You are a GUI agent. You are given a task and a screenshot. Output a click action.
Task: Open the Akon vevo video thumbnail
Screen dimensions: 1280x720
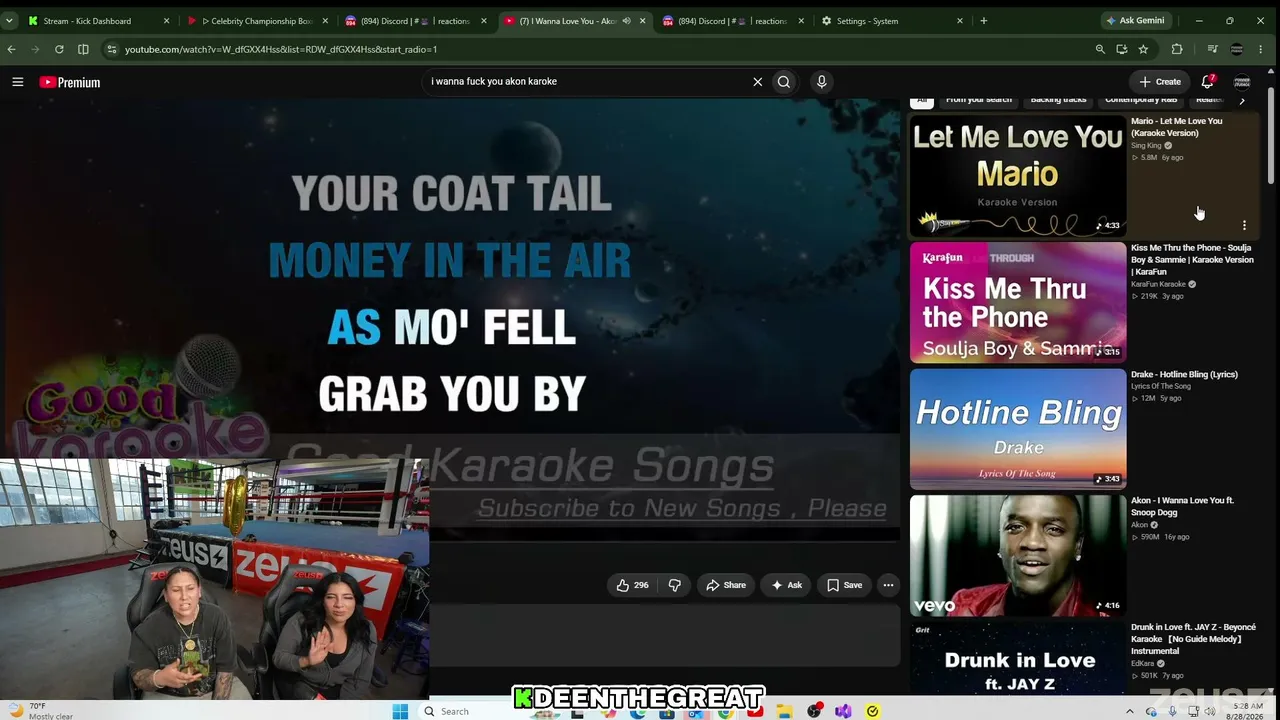click(1018, 556)
